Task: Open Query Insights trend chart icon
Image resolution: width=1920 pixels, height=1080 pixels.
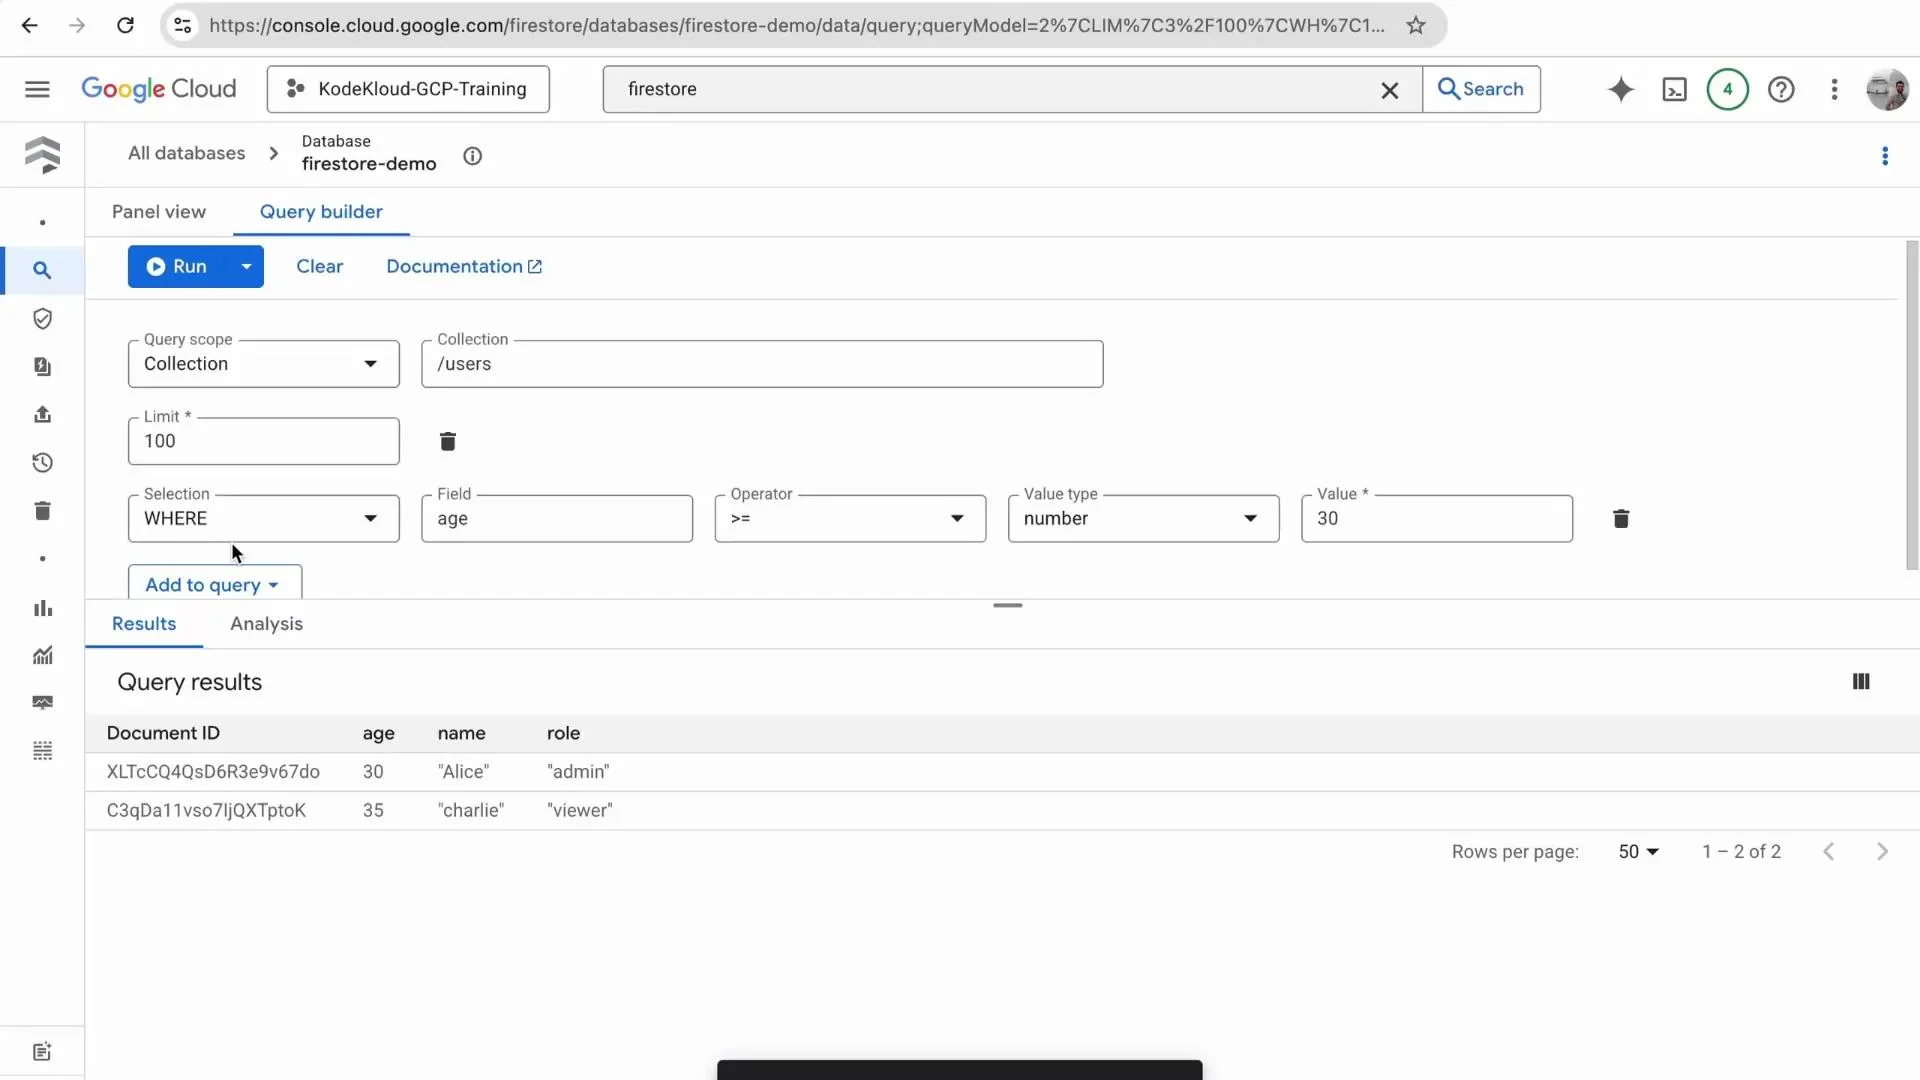Action: coord(42,655)
